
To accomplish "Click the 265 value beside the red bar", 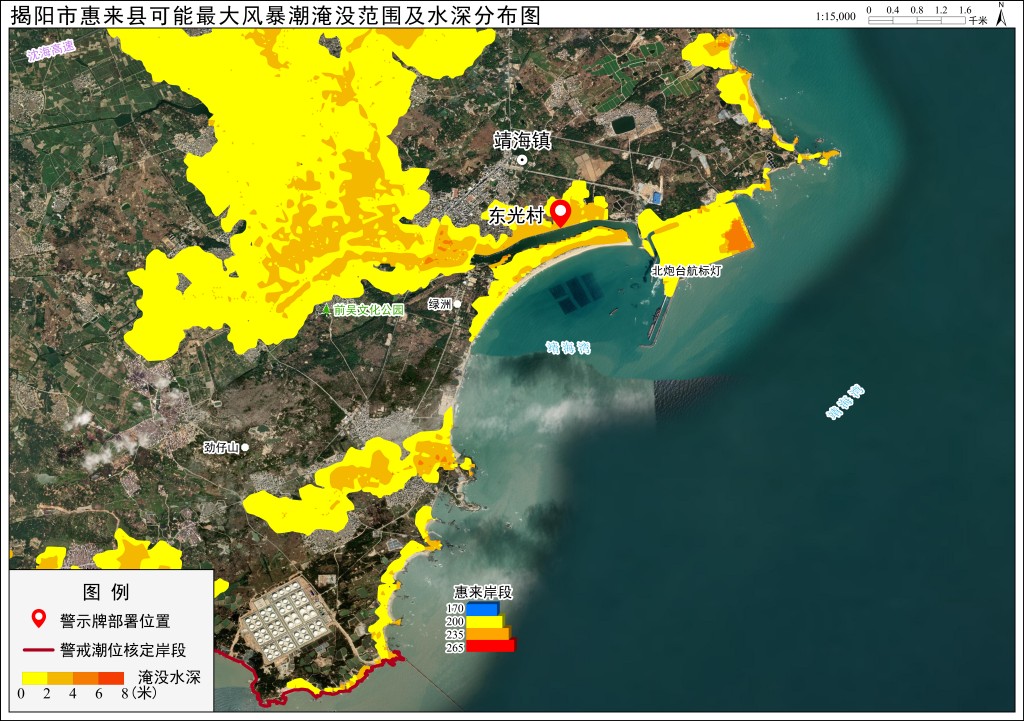I will point(455,647).
